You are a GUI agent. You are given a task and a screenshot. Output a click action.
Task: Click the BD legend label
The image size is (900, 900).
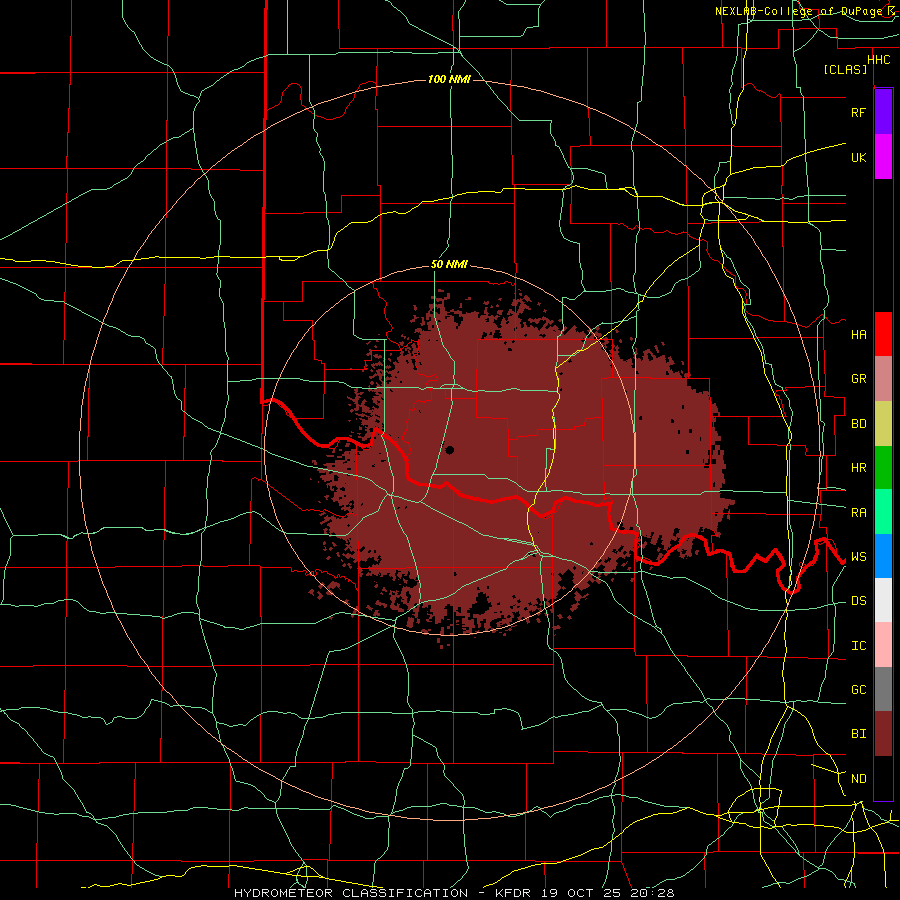pos(858,424)
